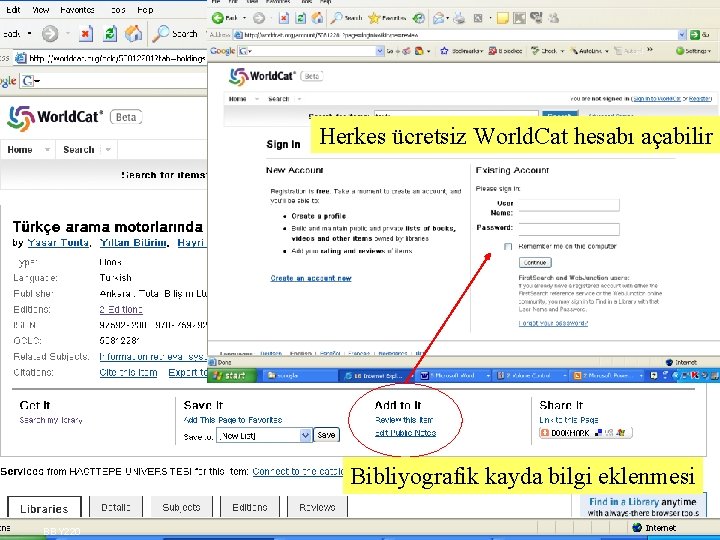Screen dimensions: 720x540
Task: Tick Remember me on this computer checkbox
Action: click(x=508, y=247)
